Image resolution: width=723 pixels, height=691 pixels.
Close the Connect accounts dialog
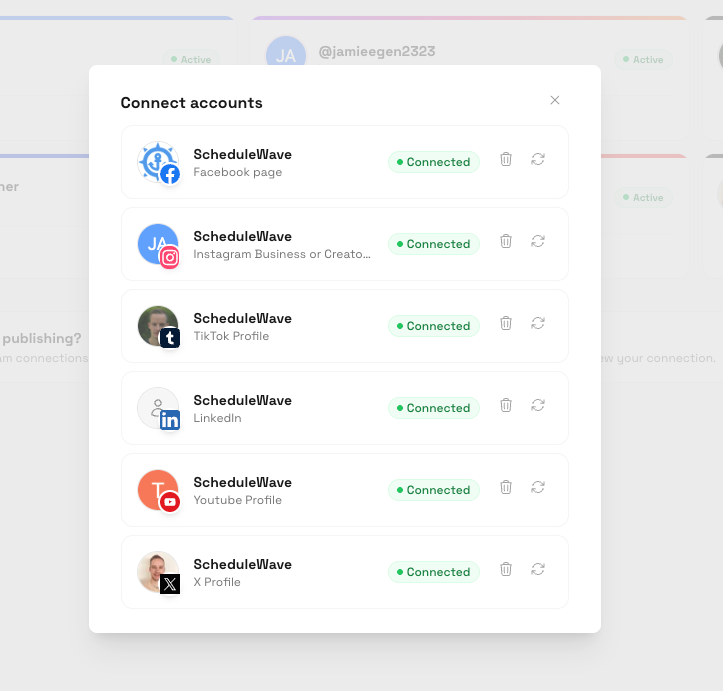click(555, 100)
